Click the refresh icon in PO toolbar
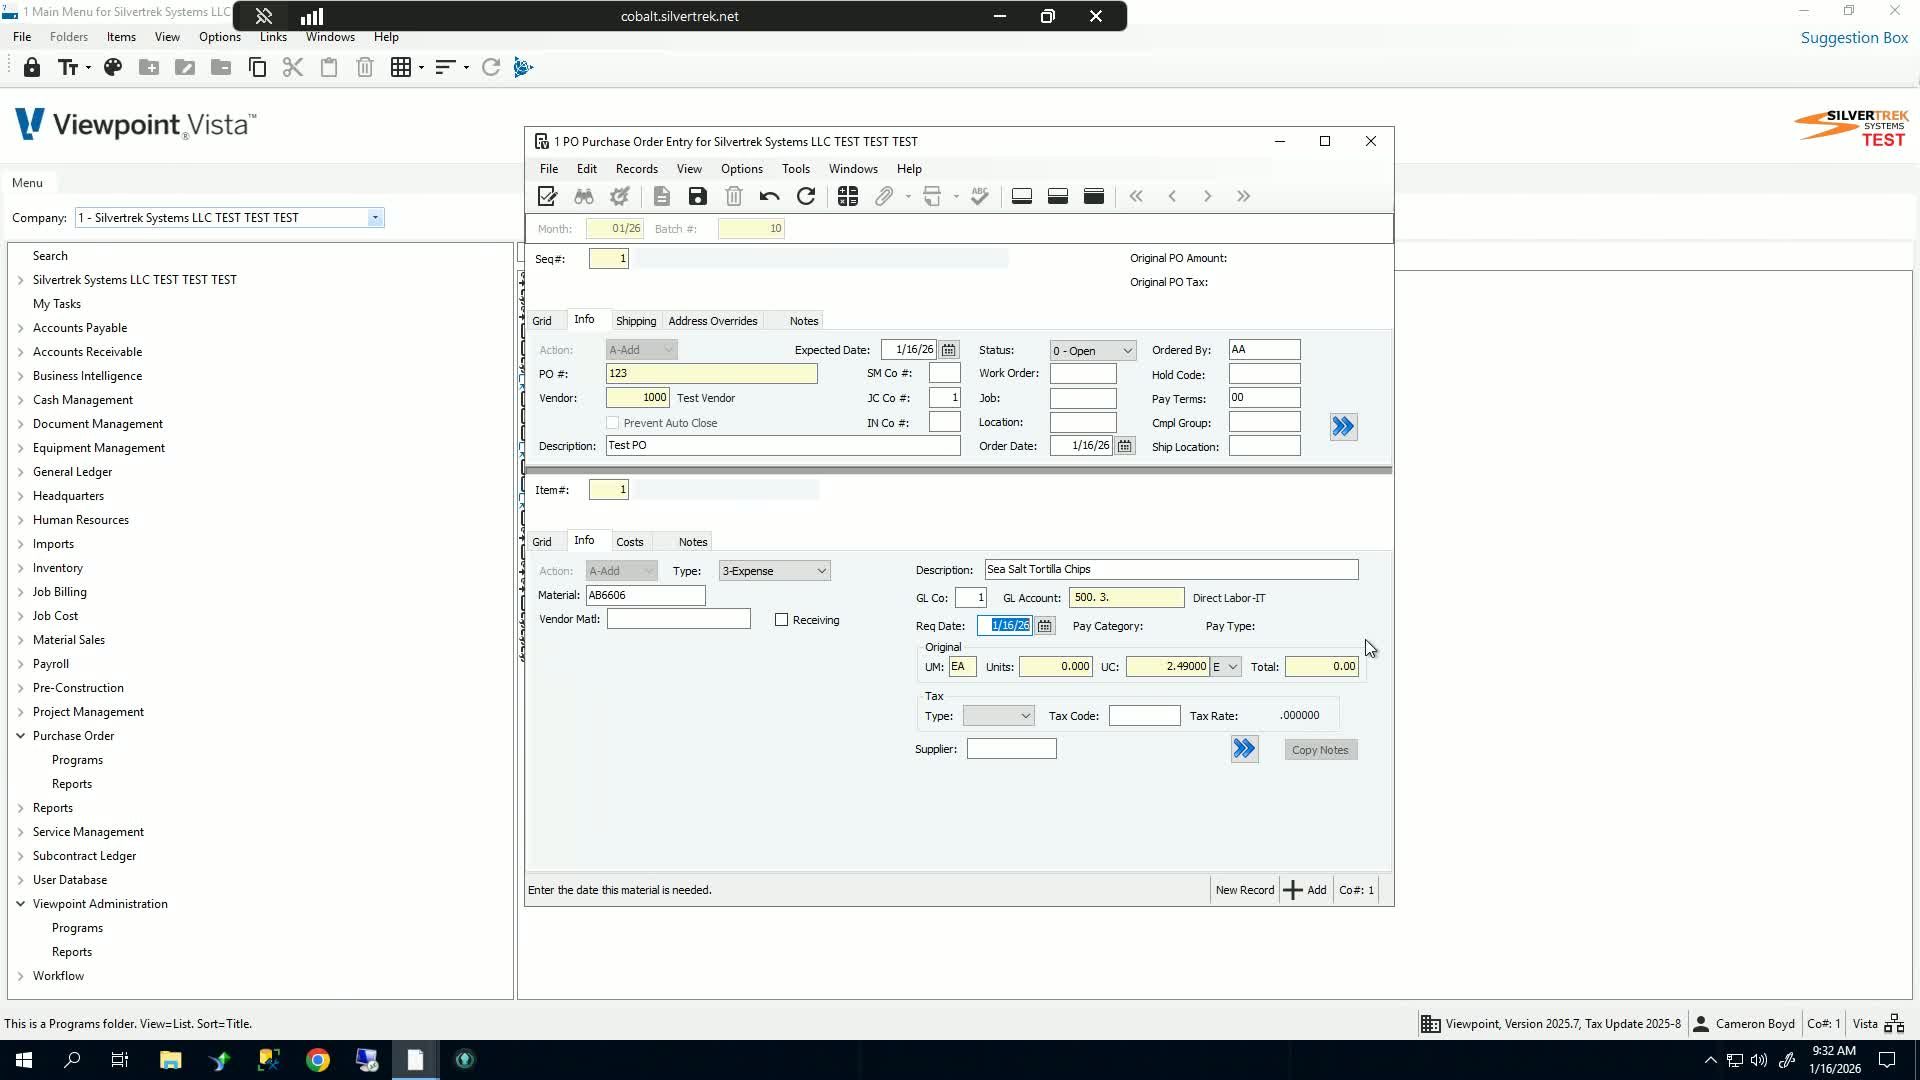The height and width of the screenshot is (1080, 1920). click(806, 197)
